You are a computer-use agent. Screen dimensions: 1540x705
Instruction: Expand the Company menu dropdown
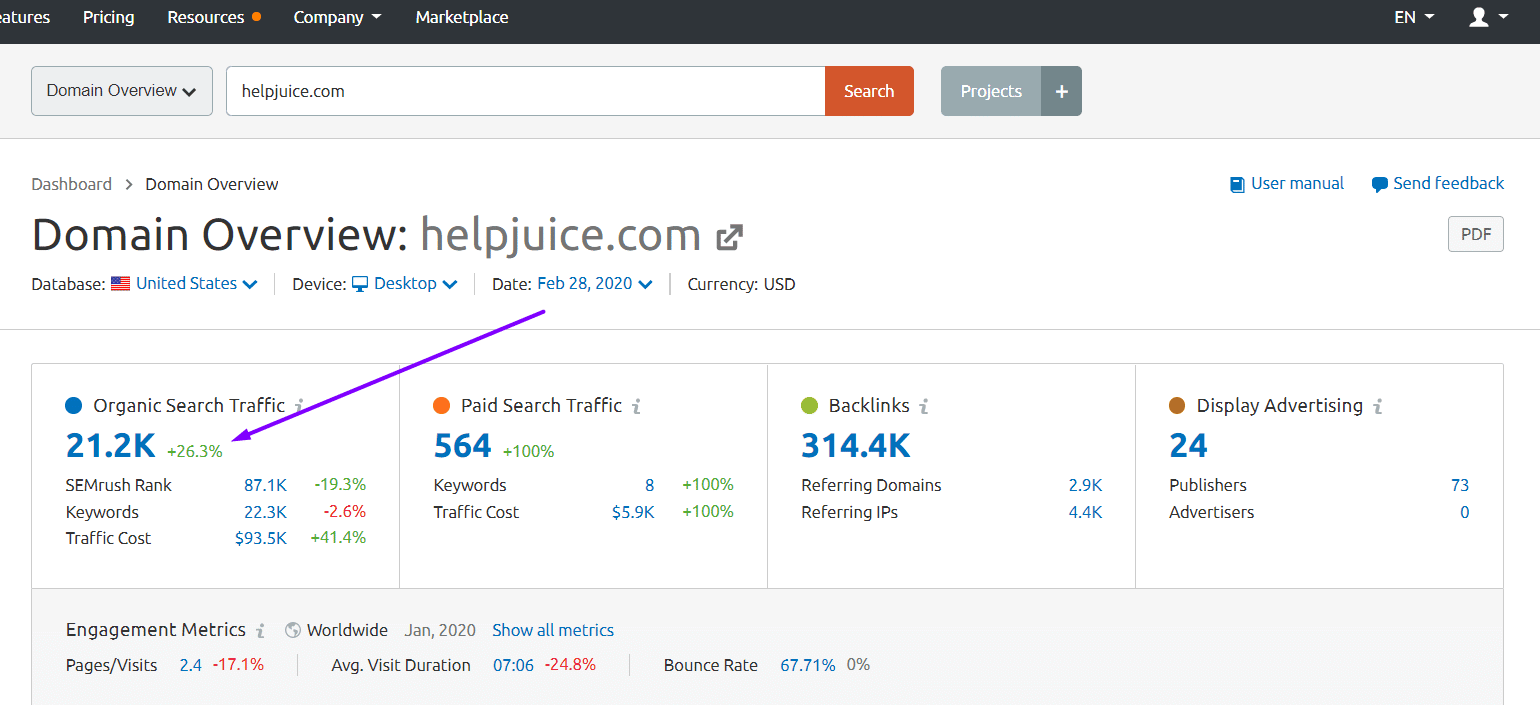337,17
